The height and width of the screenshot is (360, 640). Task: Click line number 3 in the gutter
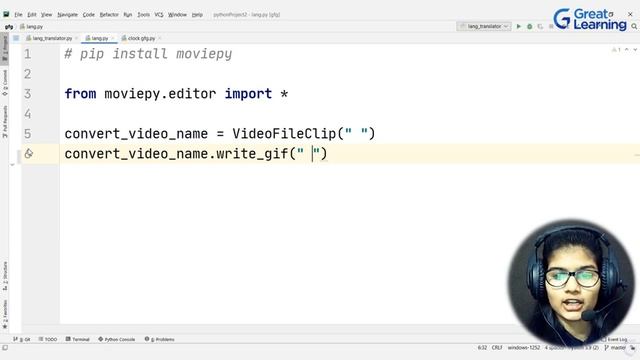tap(27, 94)
